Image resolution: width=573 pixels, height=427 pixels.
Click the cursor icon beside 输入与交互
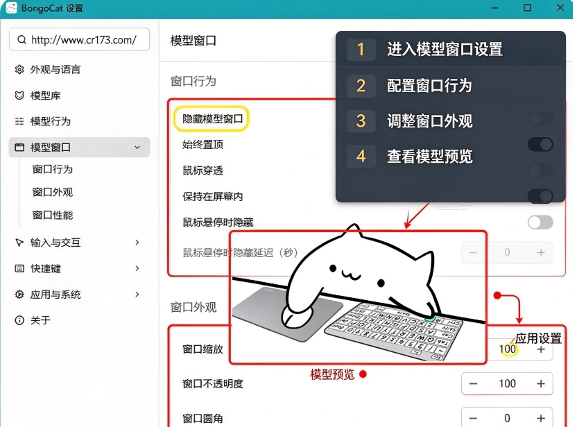click(x=19, y=242)
